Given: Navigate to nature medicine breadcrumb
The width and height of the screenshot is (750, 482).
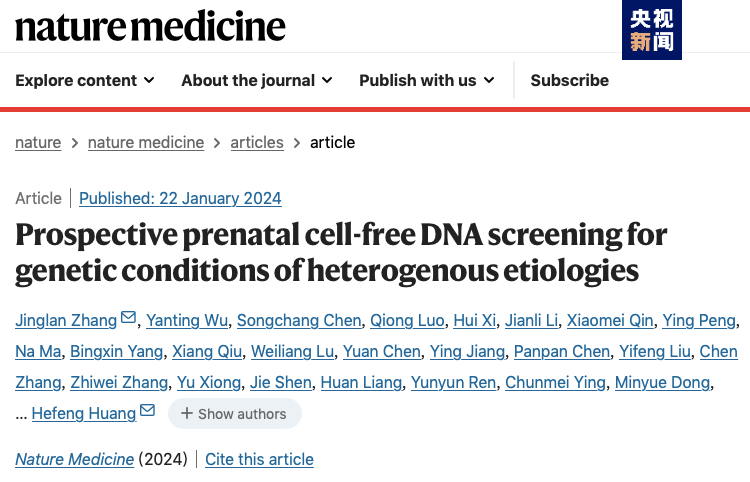Looking at the screenshot, I should click(146, 142).
